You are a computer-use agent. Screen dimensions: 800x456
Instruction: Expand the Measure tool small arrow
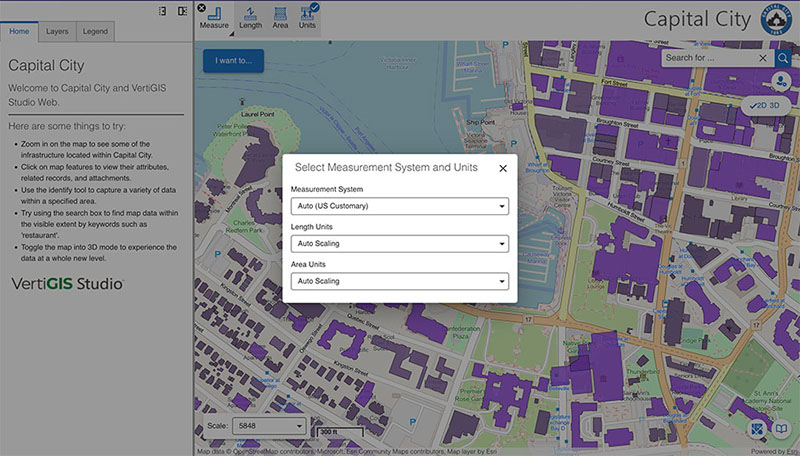tap(231, 34)
